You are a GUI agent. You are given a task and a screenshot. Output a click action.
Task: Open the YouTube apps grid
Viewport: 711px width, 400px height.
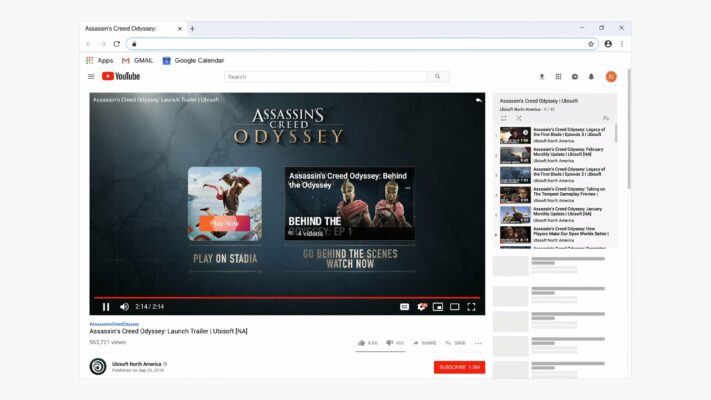(x=558, y=77)
